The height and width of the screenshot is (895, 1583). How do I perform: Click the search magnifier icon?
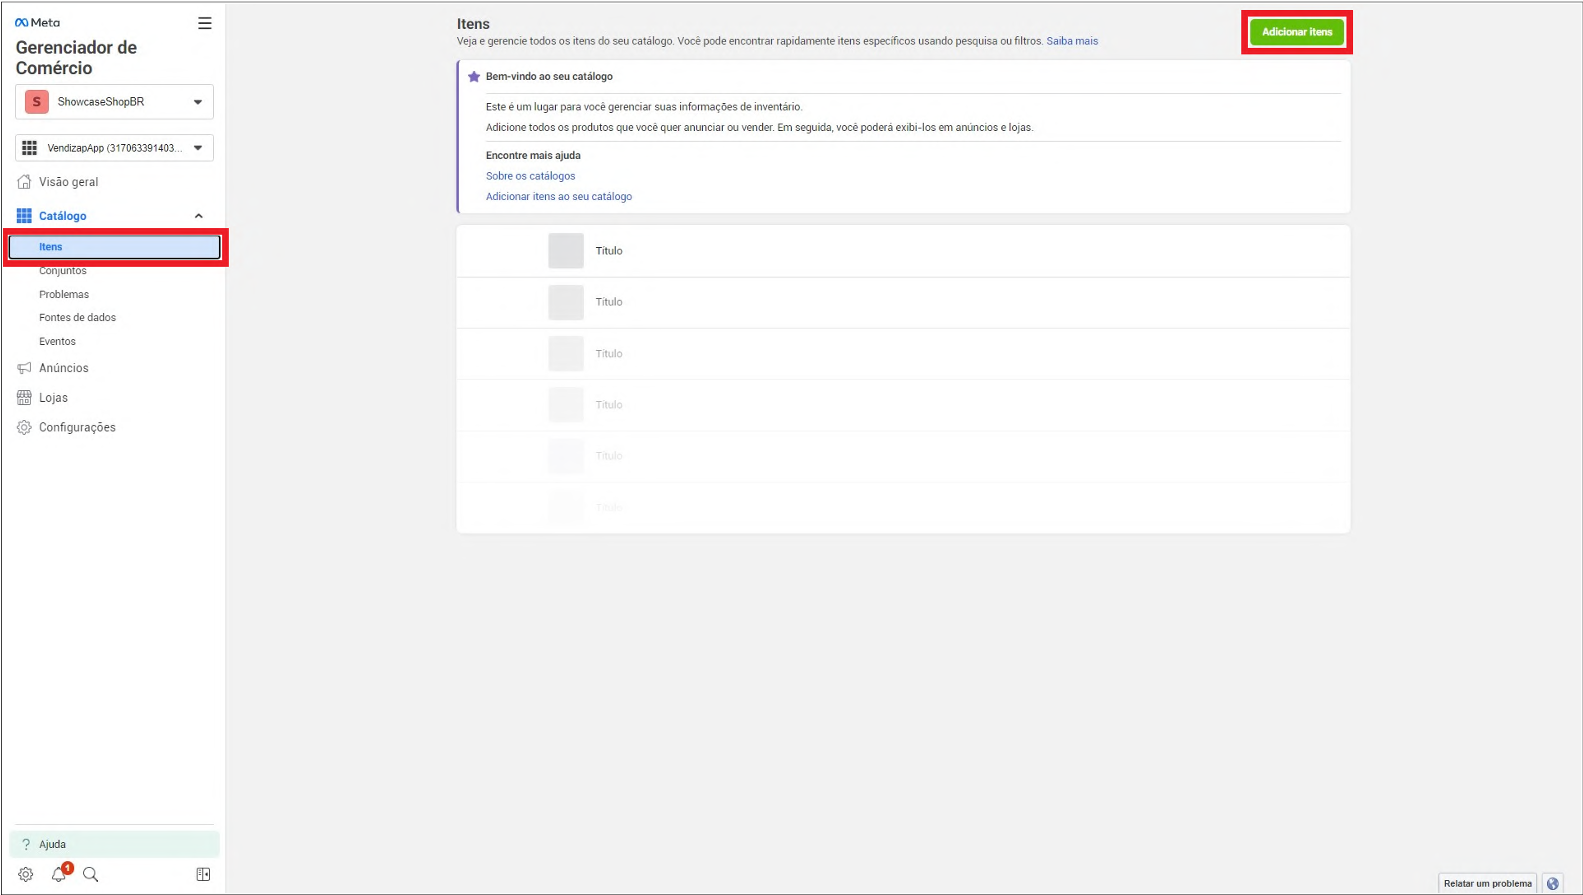[91, 874]
